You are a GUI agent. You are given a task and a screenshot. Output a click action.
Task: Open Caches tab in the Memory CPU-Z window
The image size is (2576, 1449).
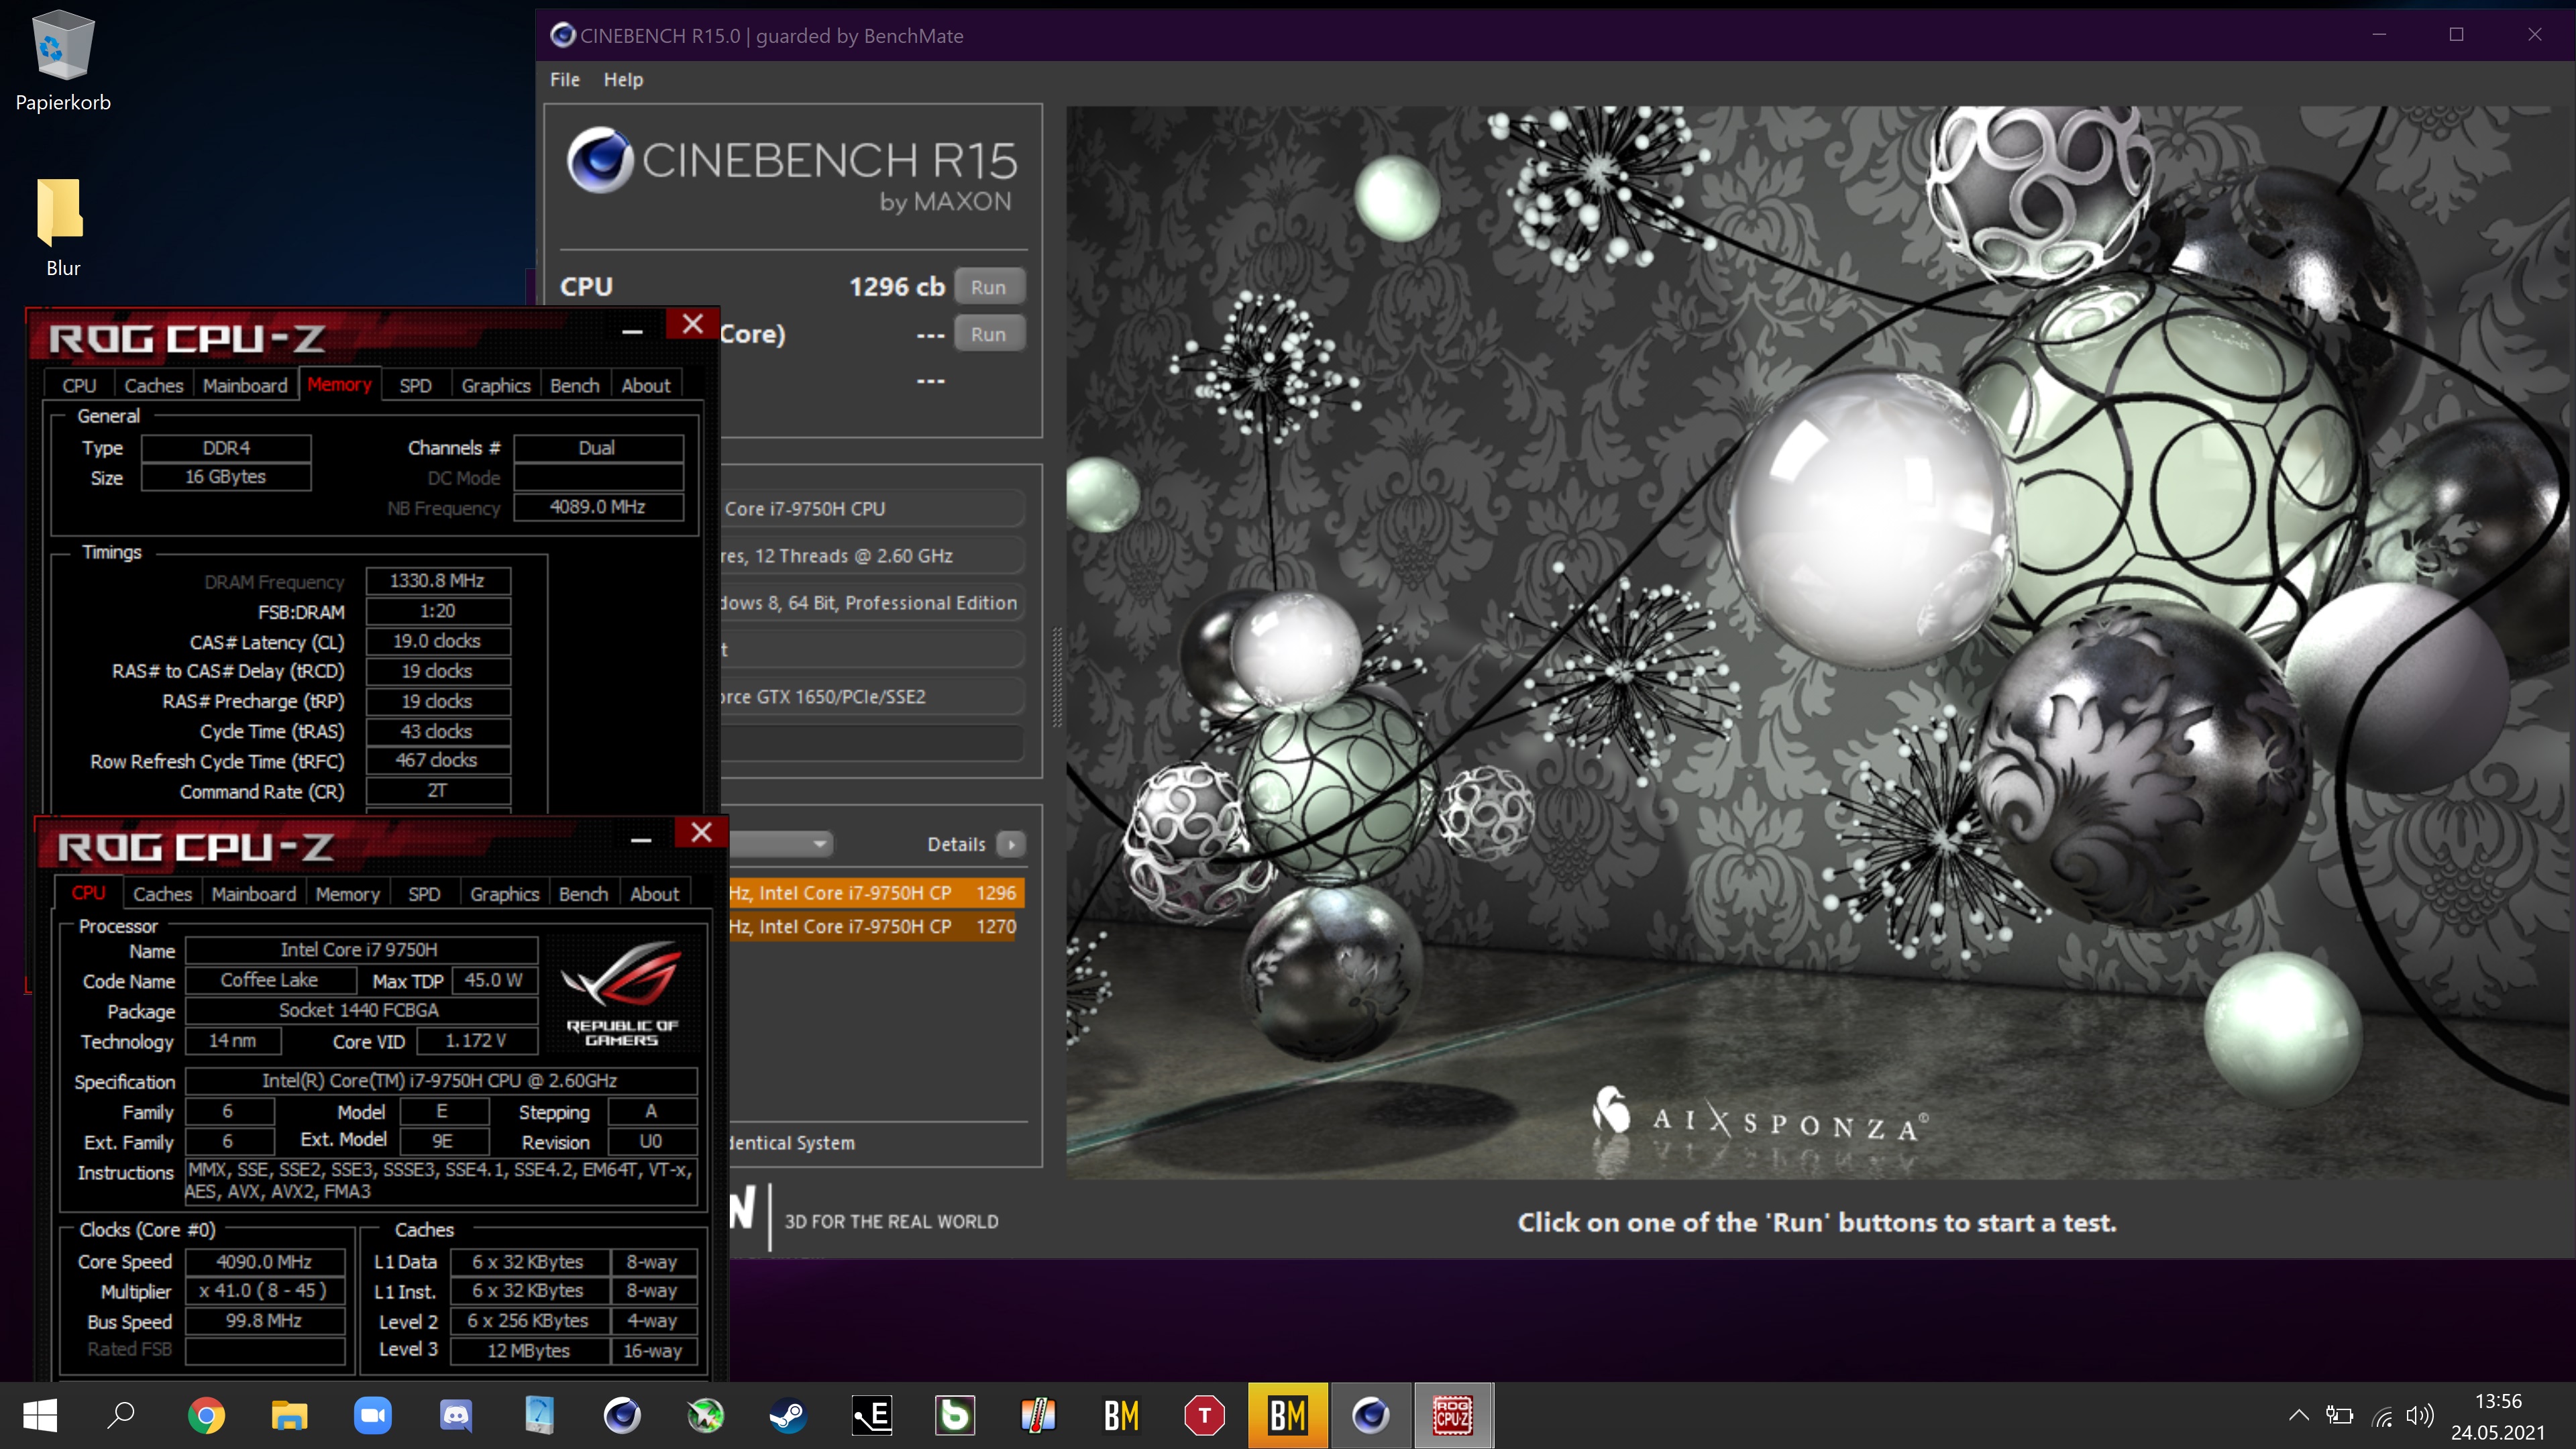pos(154,386)
